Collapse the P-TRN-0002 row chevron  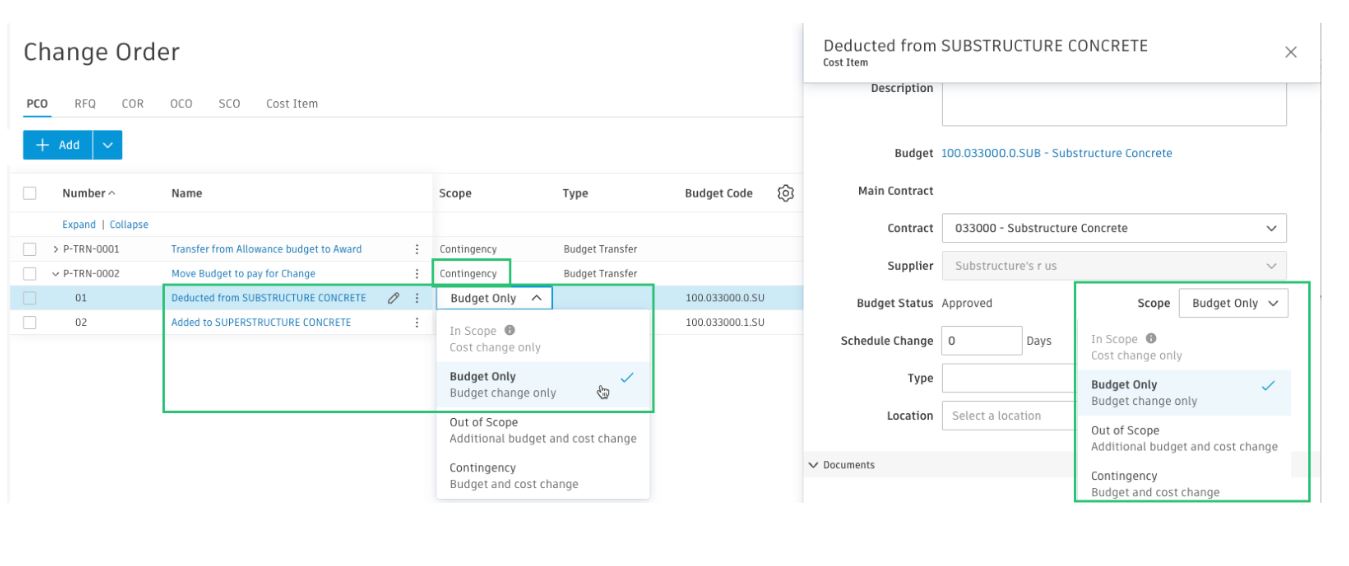(x=56, y=273)
